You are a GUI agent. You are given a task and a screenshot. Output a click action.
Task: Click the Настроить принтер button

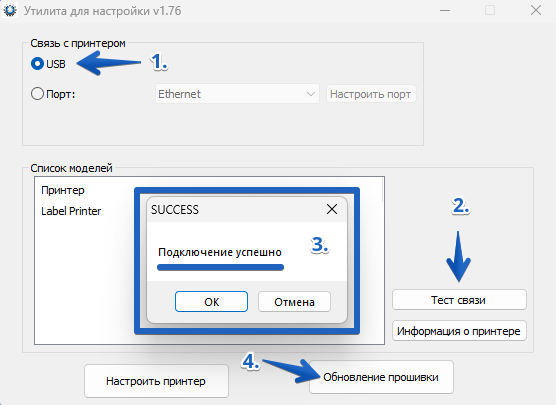coord(156,381)
